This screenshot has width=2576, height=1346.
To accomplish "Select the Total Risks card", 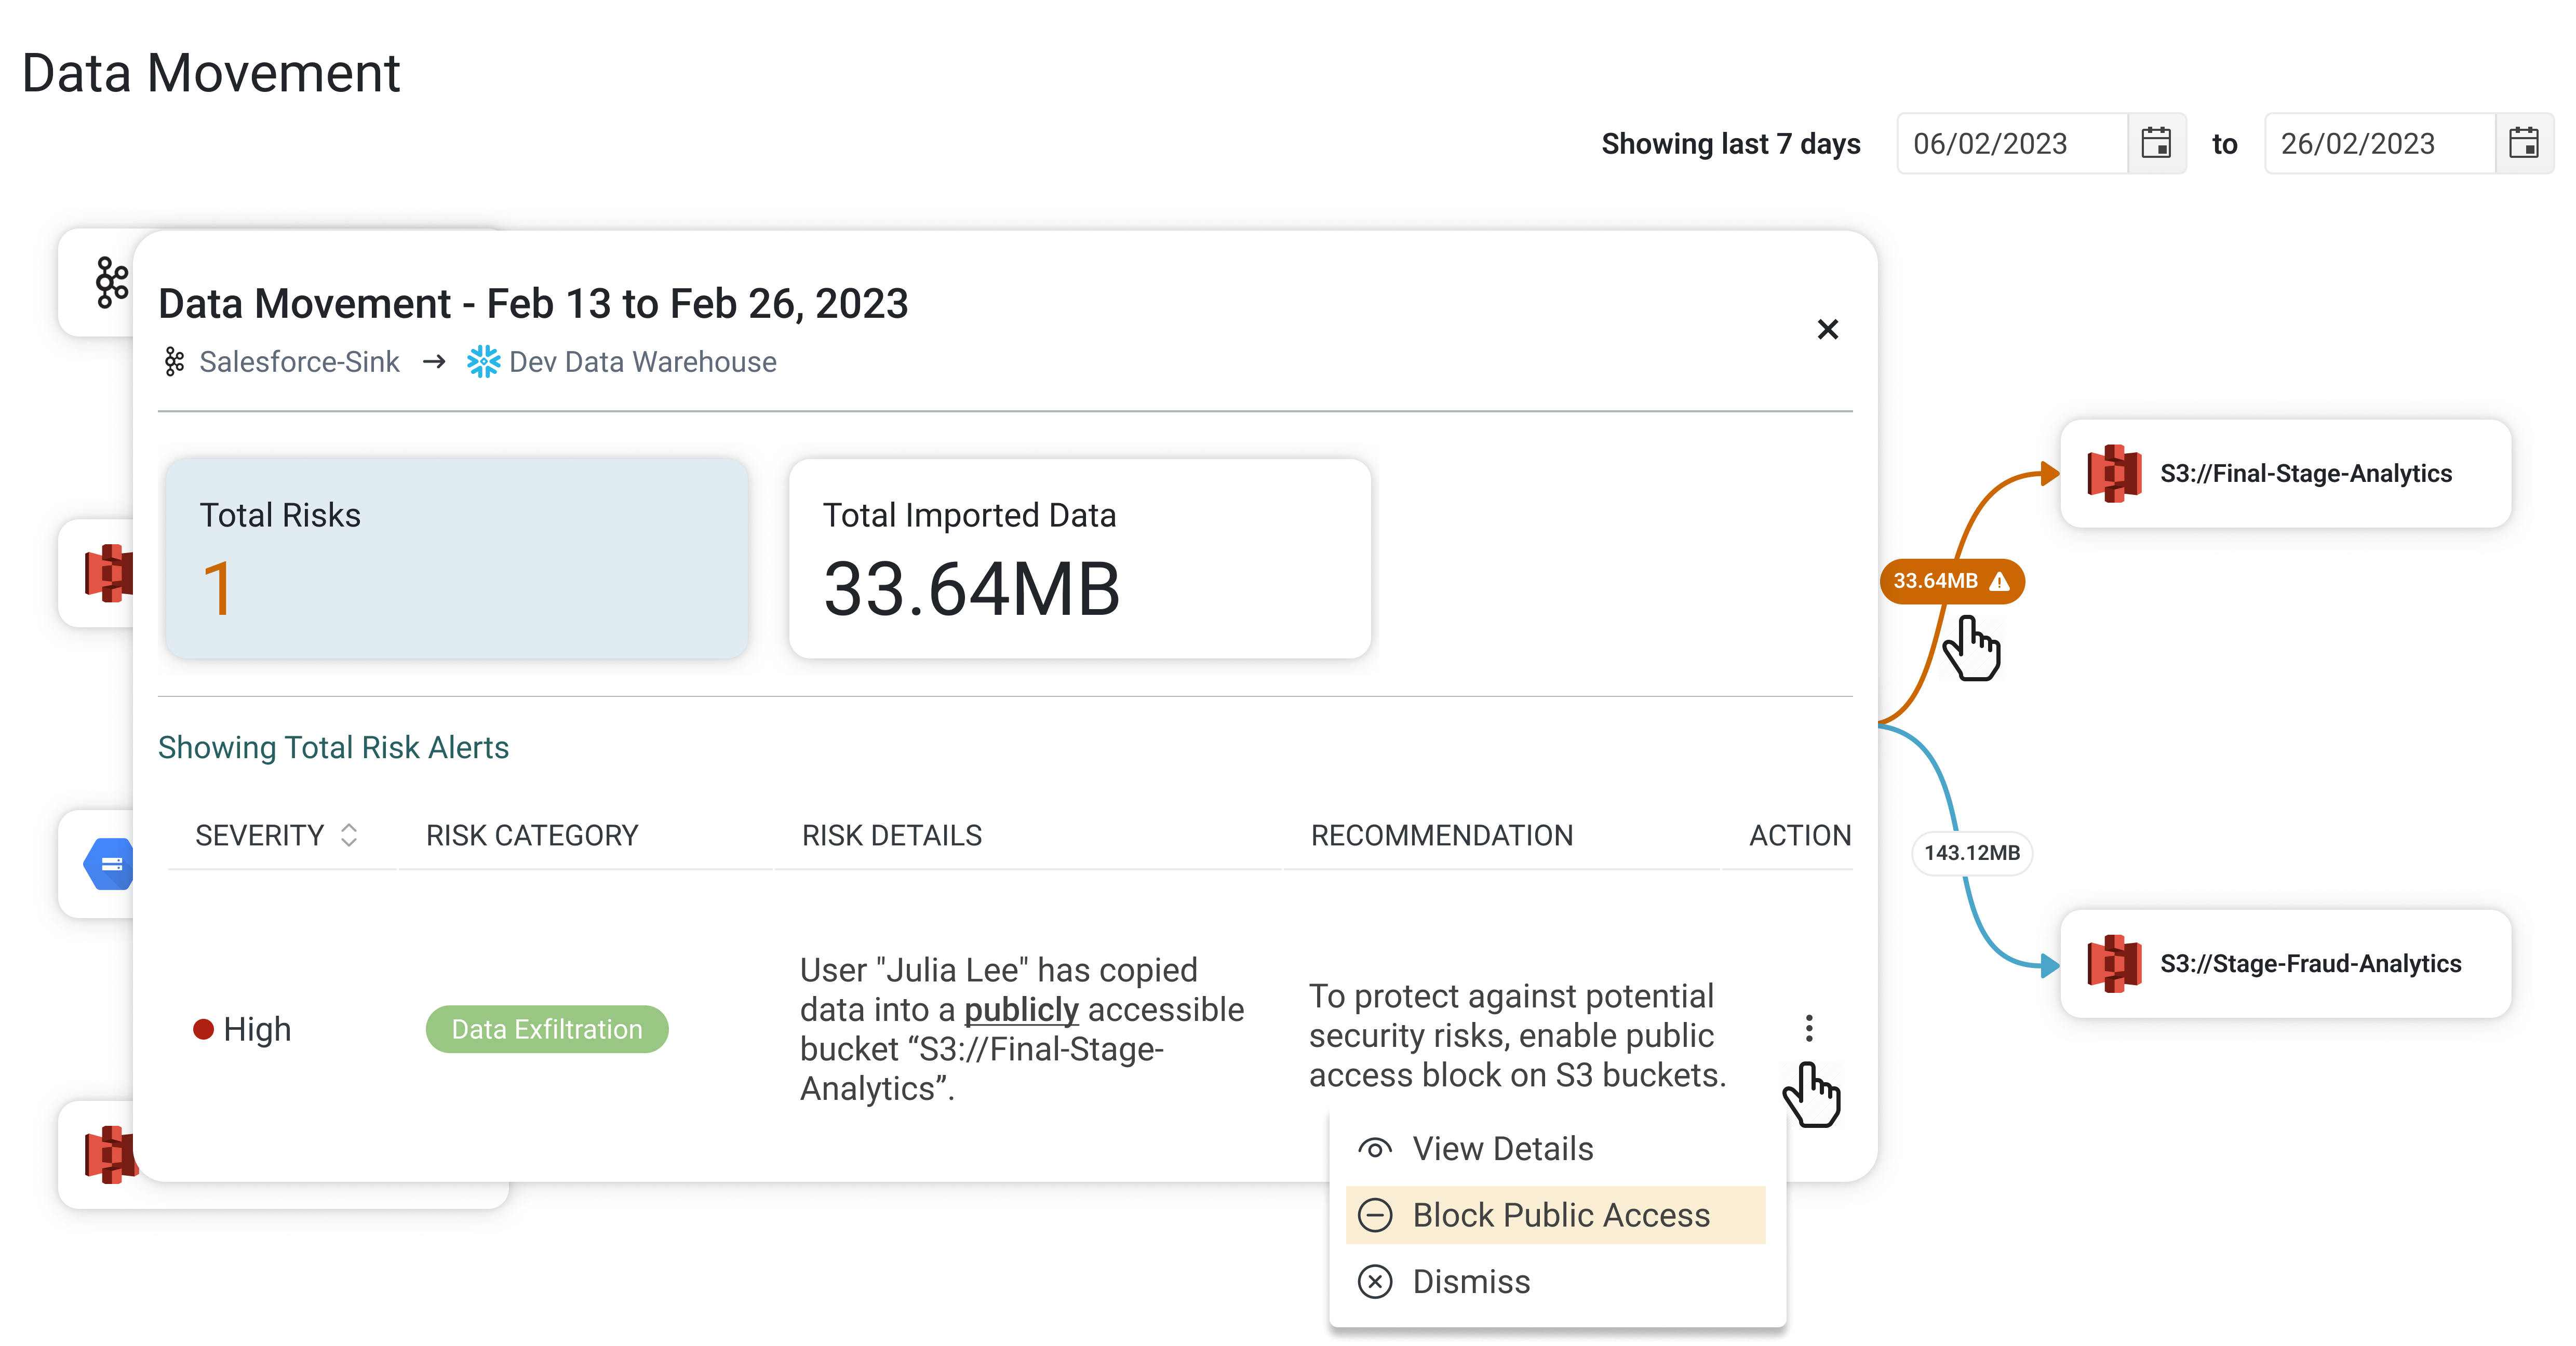I will (457, 559).
